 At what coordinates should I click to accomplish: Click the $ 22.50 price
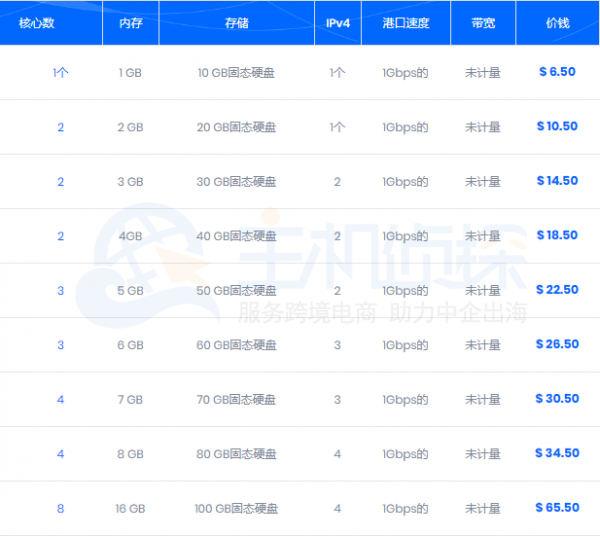(557, 290)
